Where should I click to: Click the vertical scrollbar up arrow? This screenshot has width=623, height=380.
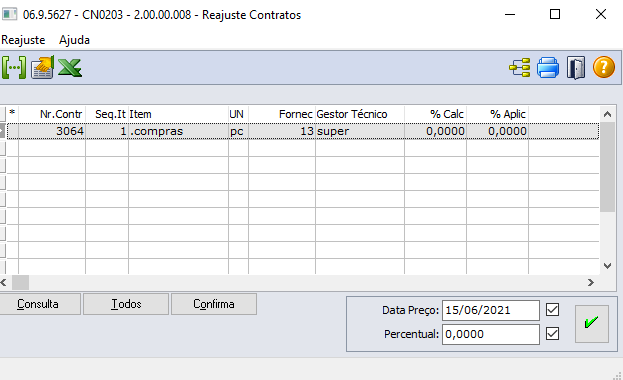[x=607, y=114]
